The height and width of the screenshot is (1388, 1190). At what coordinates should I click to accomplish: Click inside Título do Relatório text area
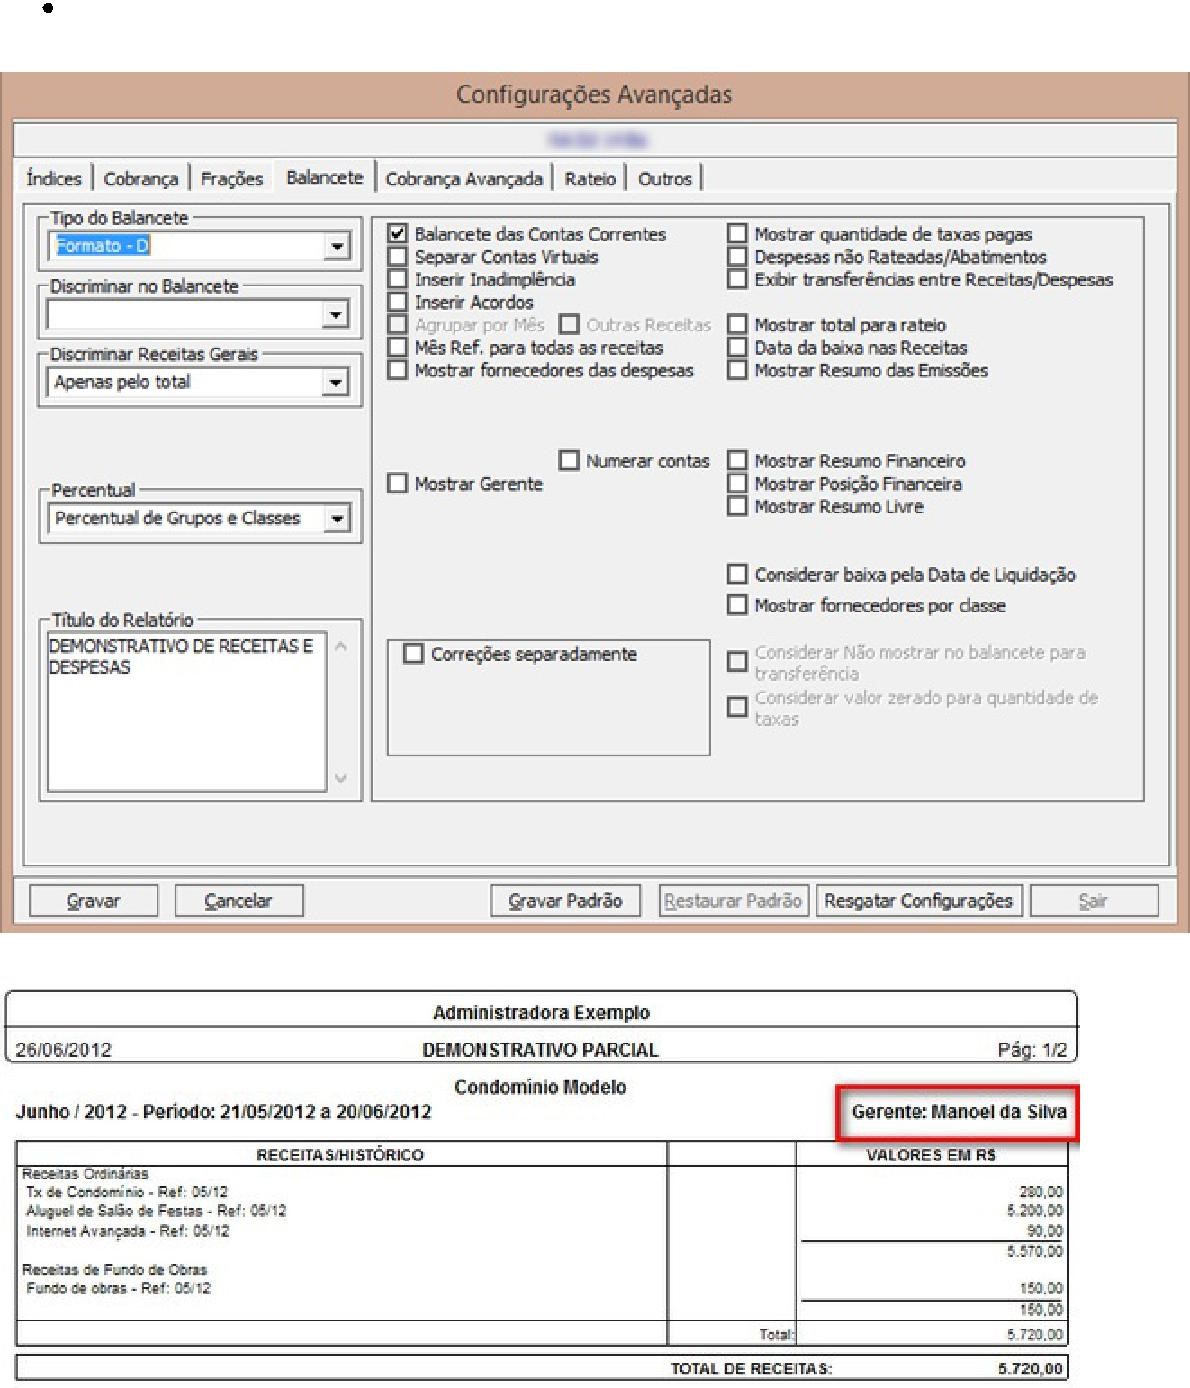[186, 711]
